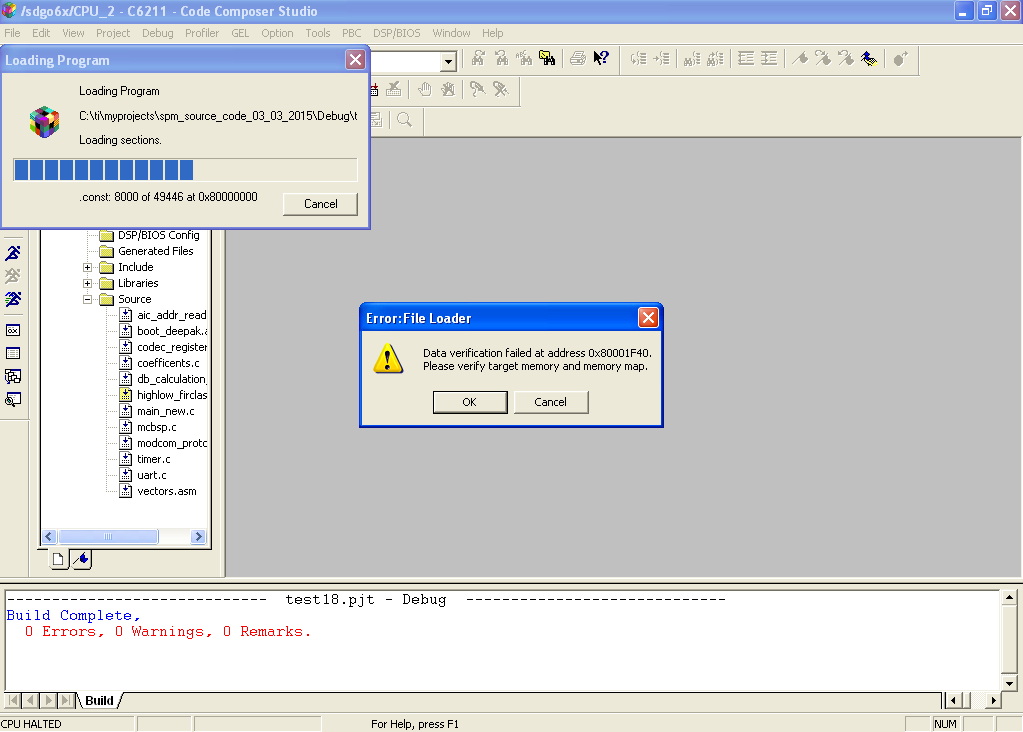Click the Find in Files icon
1023x732 pixels.
tap(547, 59)
